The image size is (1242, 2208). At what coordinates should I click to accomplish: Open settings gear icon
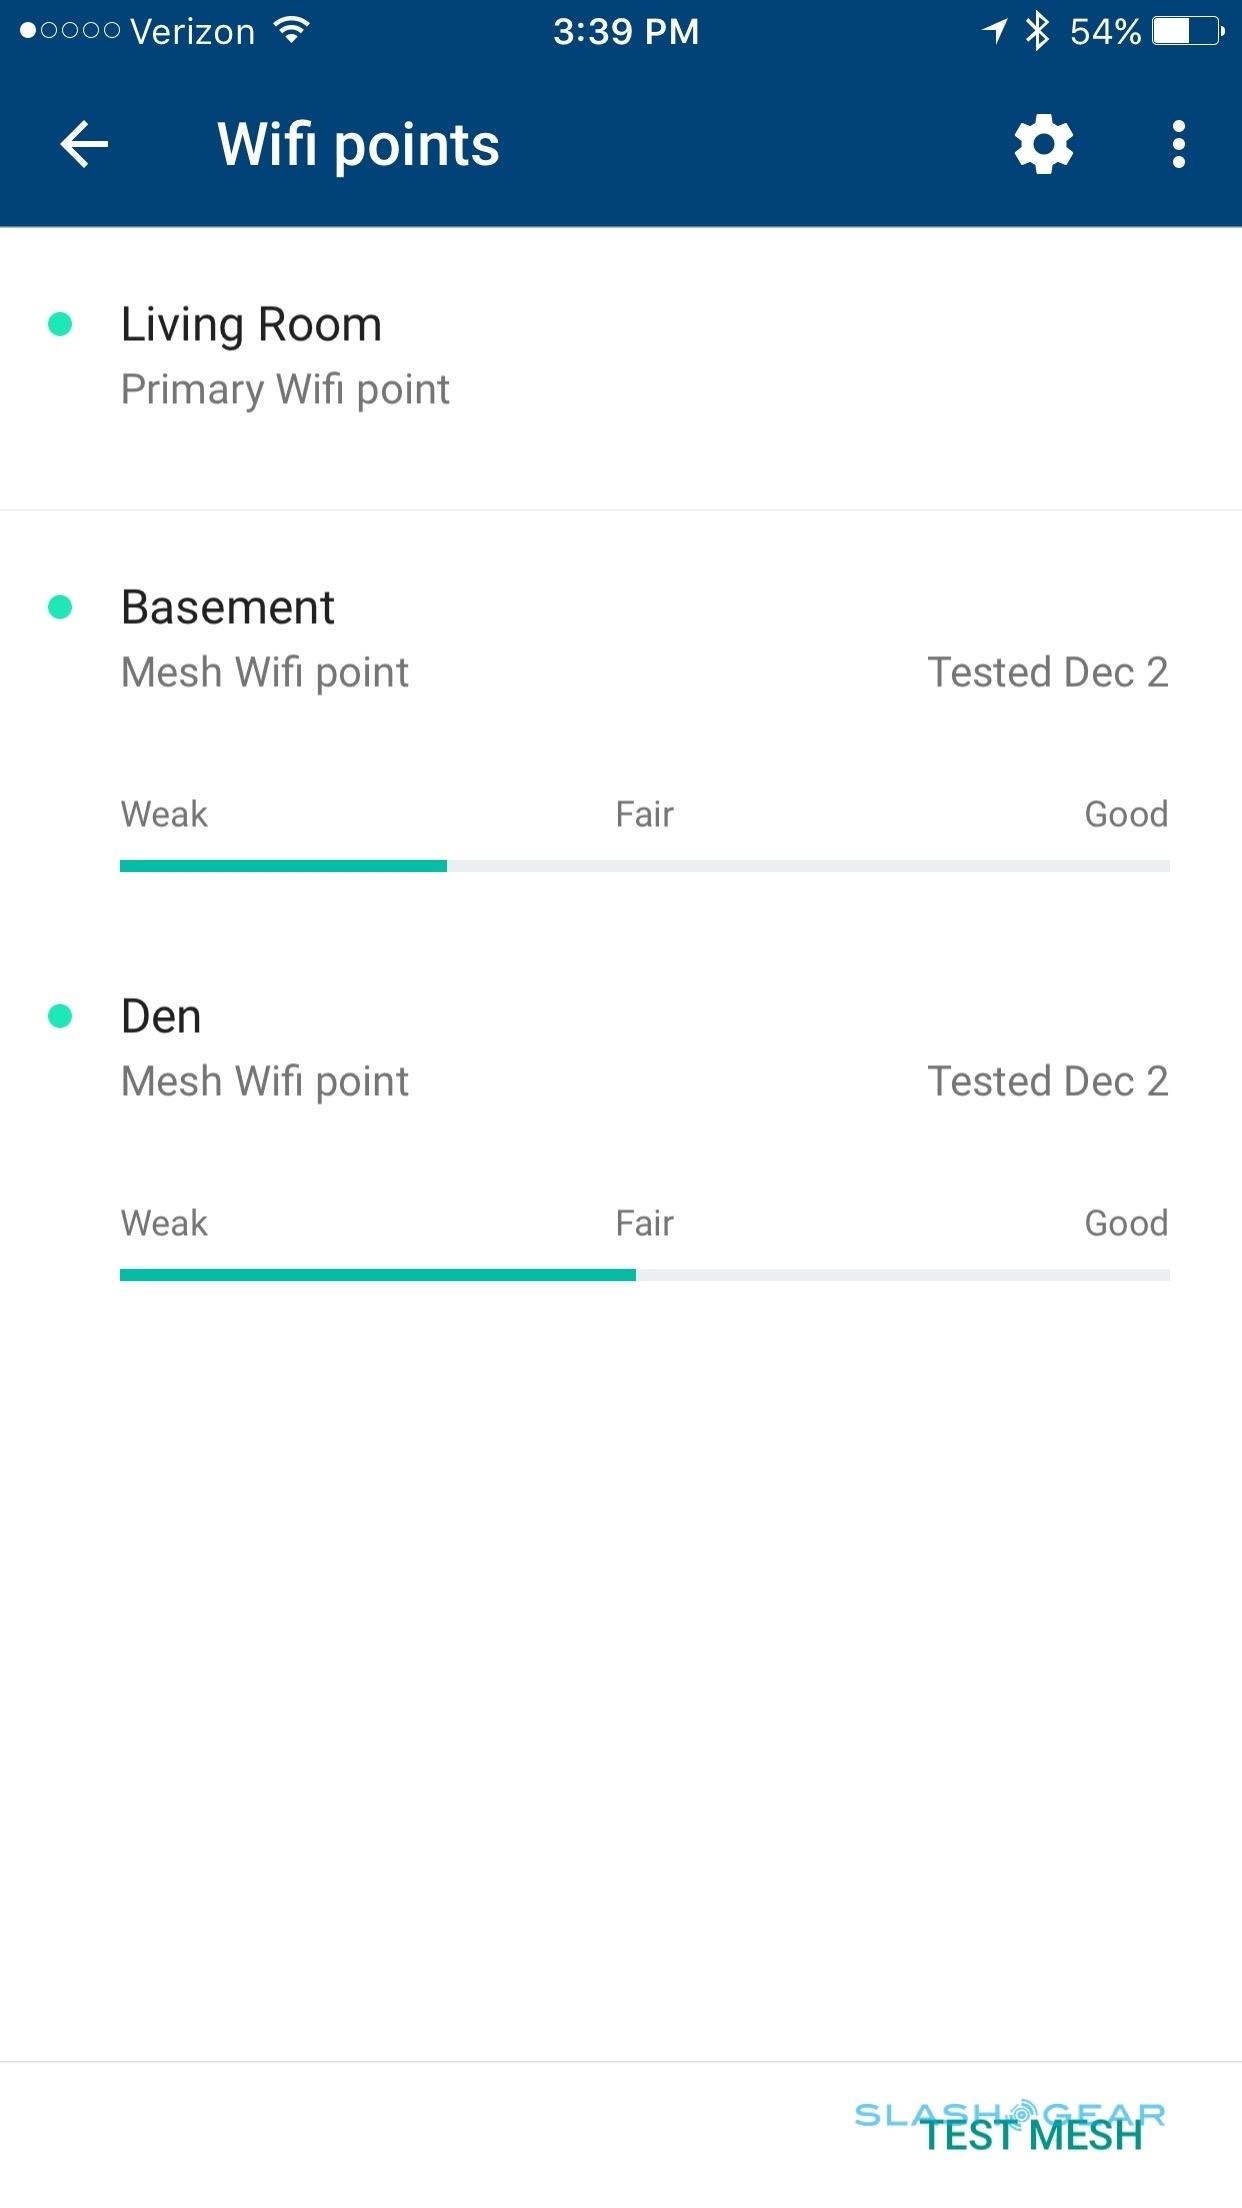click(x=1043, y=145)
